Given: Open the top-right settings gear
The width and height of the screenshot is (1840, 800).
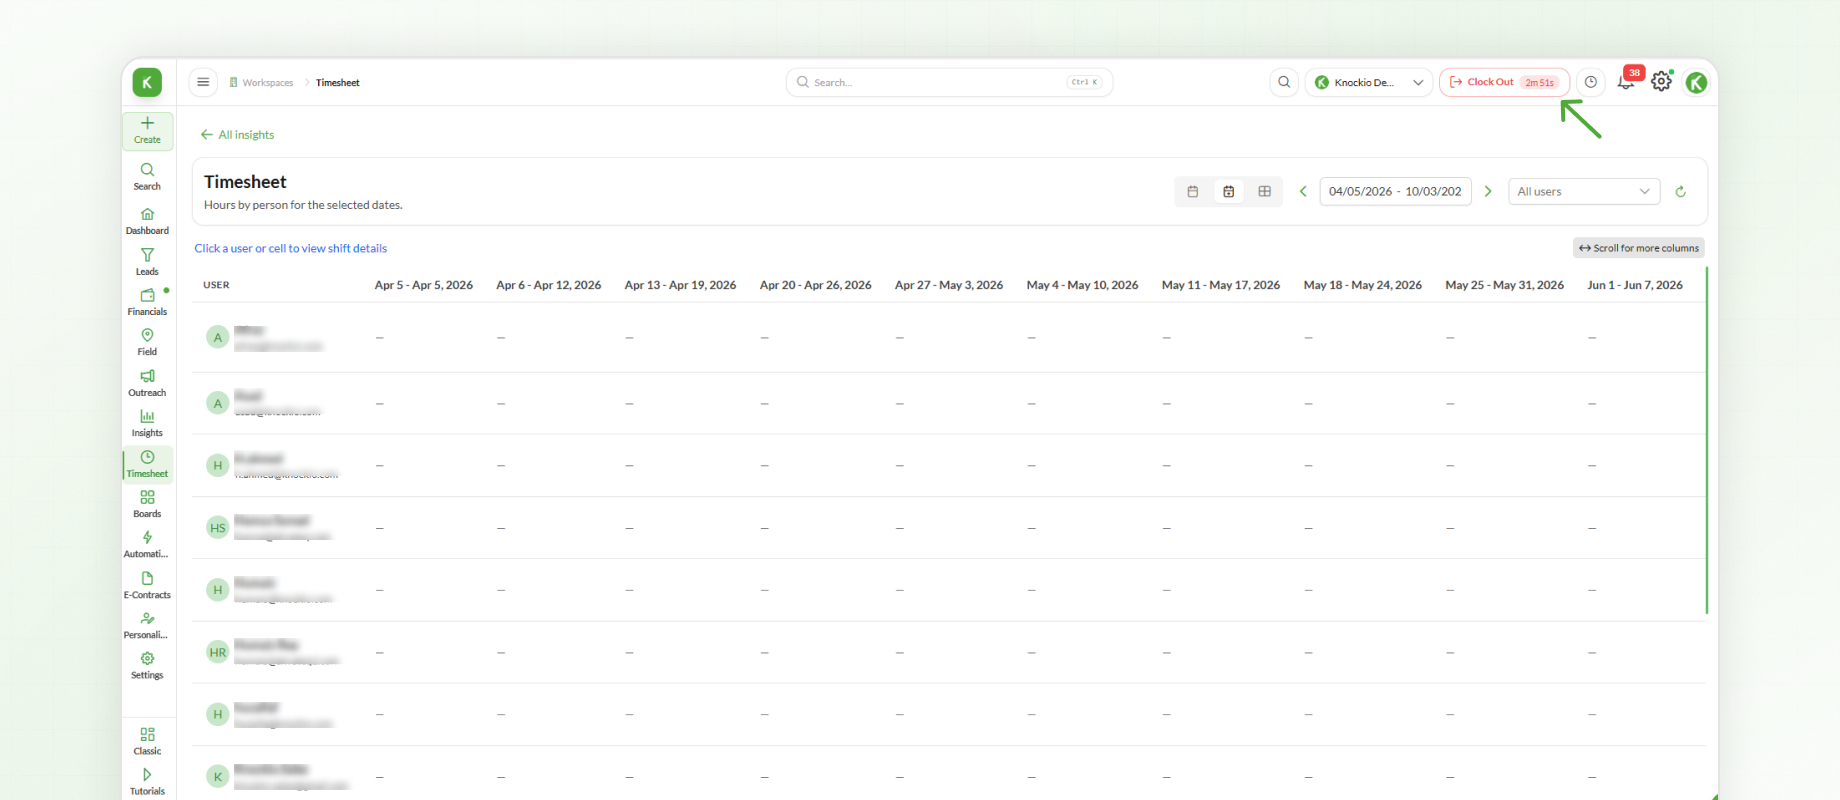Looking at the screenshot, I should (x=1661, y=82).
